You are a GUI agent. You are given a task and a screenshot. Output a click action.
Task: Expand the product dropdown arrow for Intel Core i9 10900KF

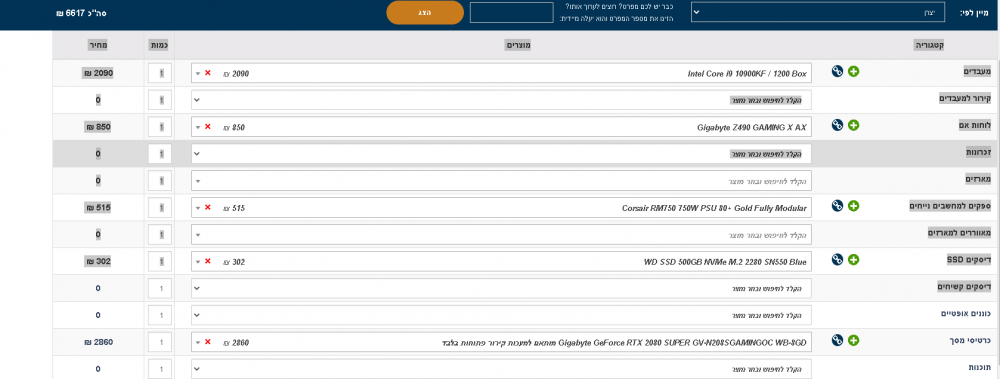198,74
